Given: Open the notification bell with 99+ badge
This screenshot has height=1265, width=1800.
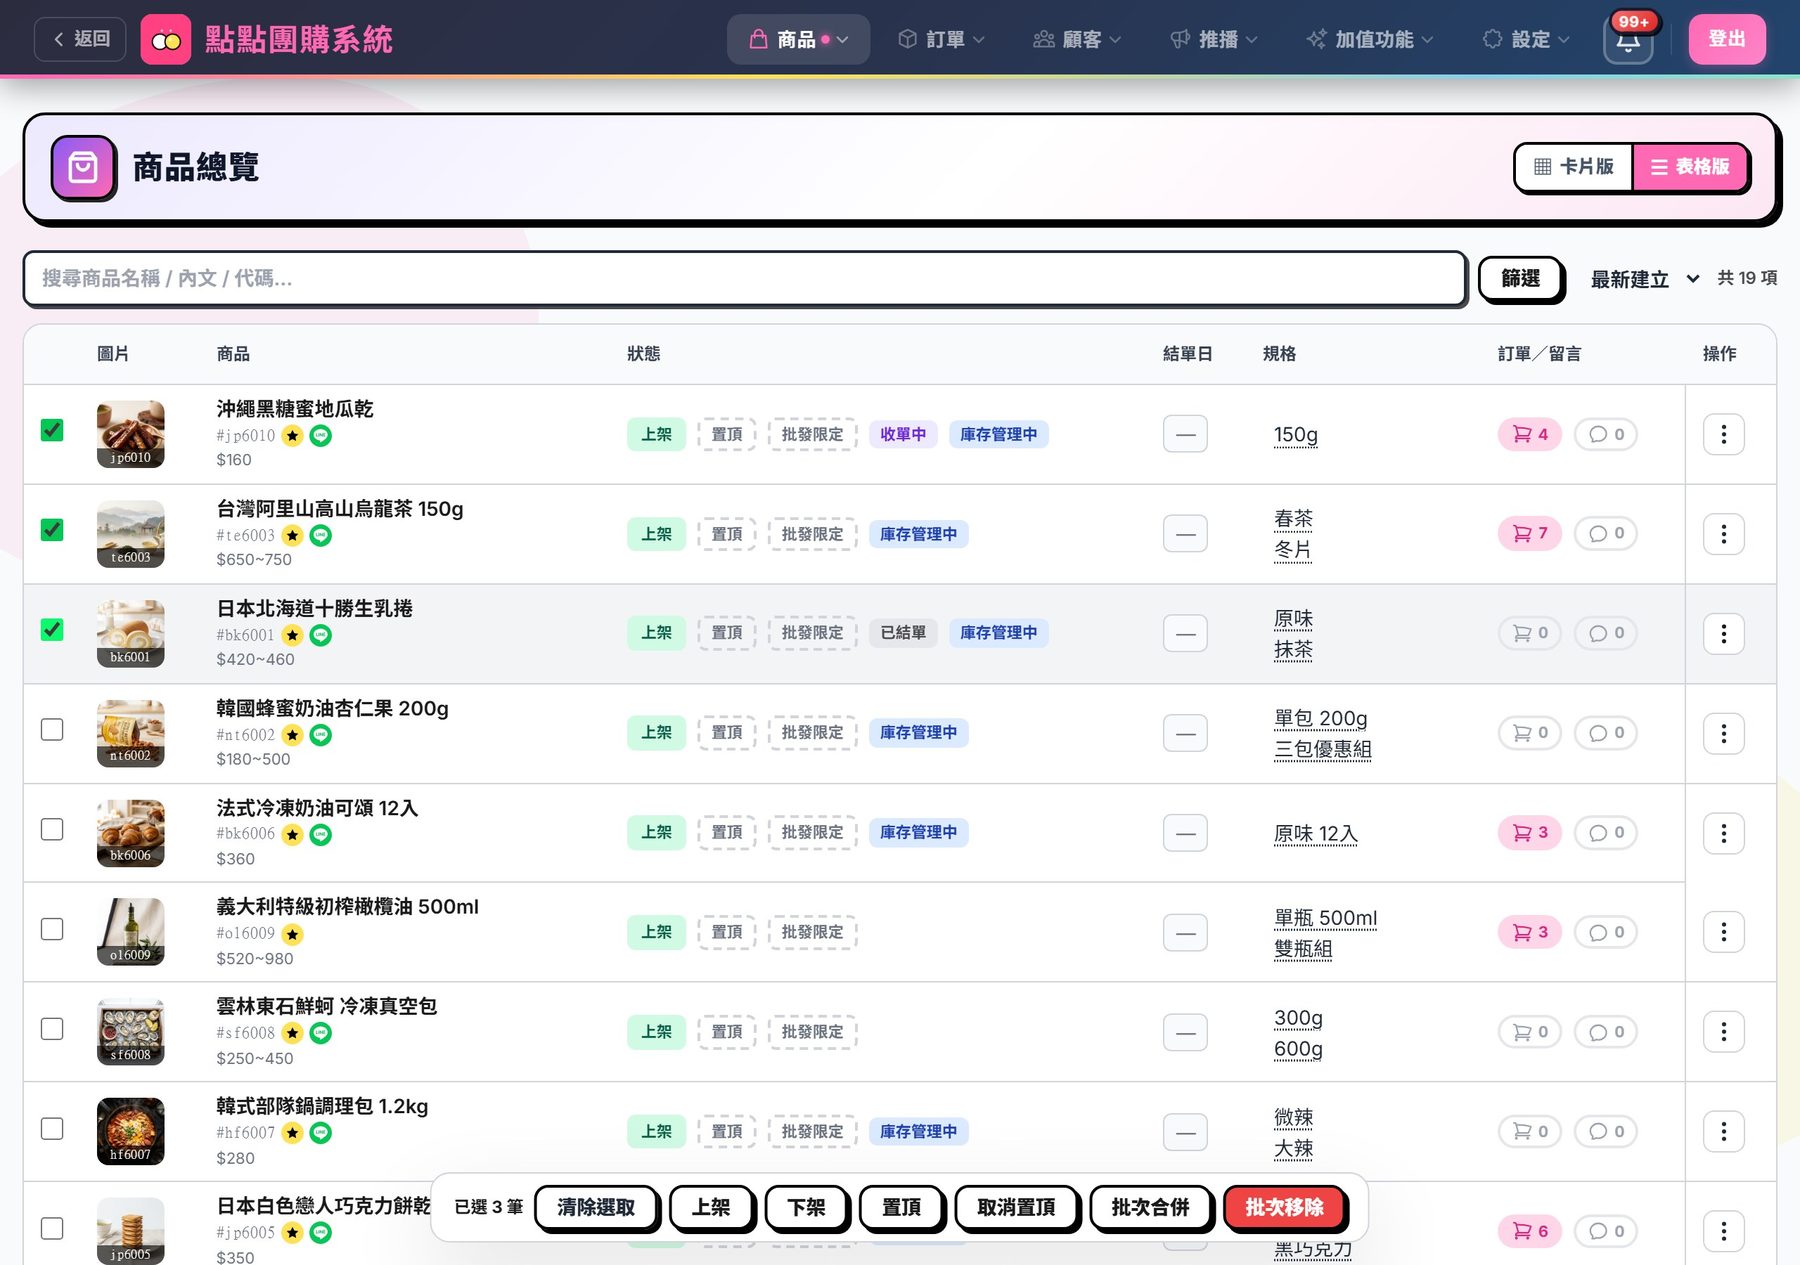Looking at the screenshot, I should point(1628,40).
